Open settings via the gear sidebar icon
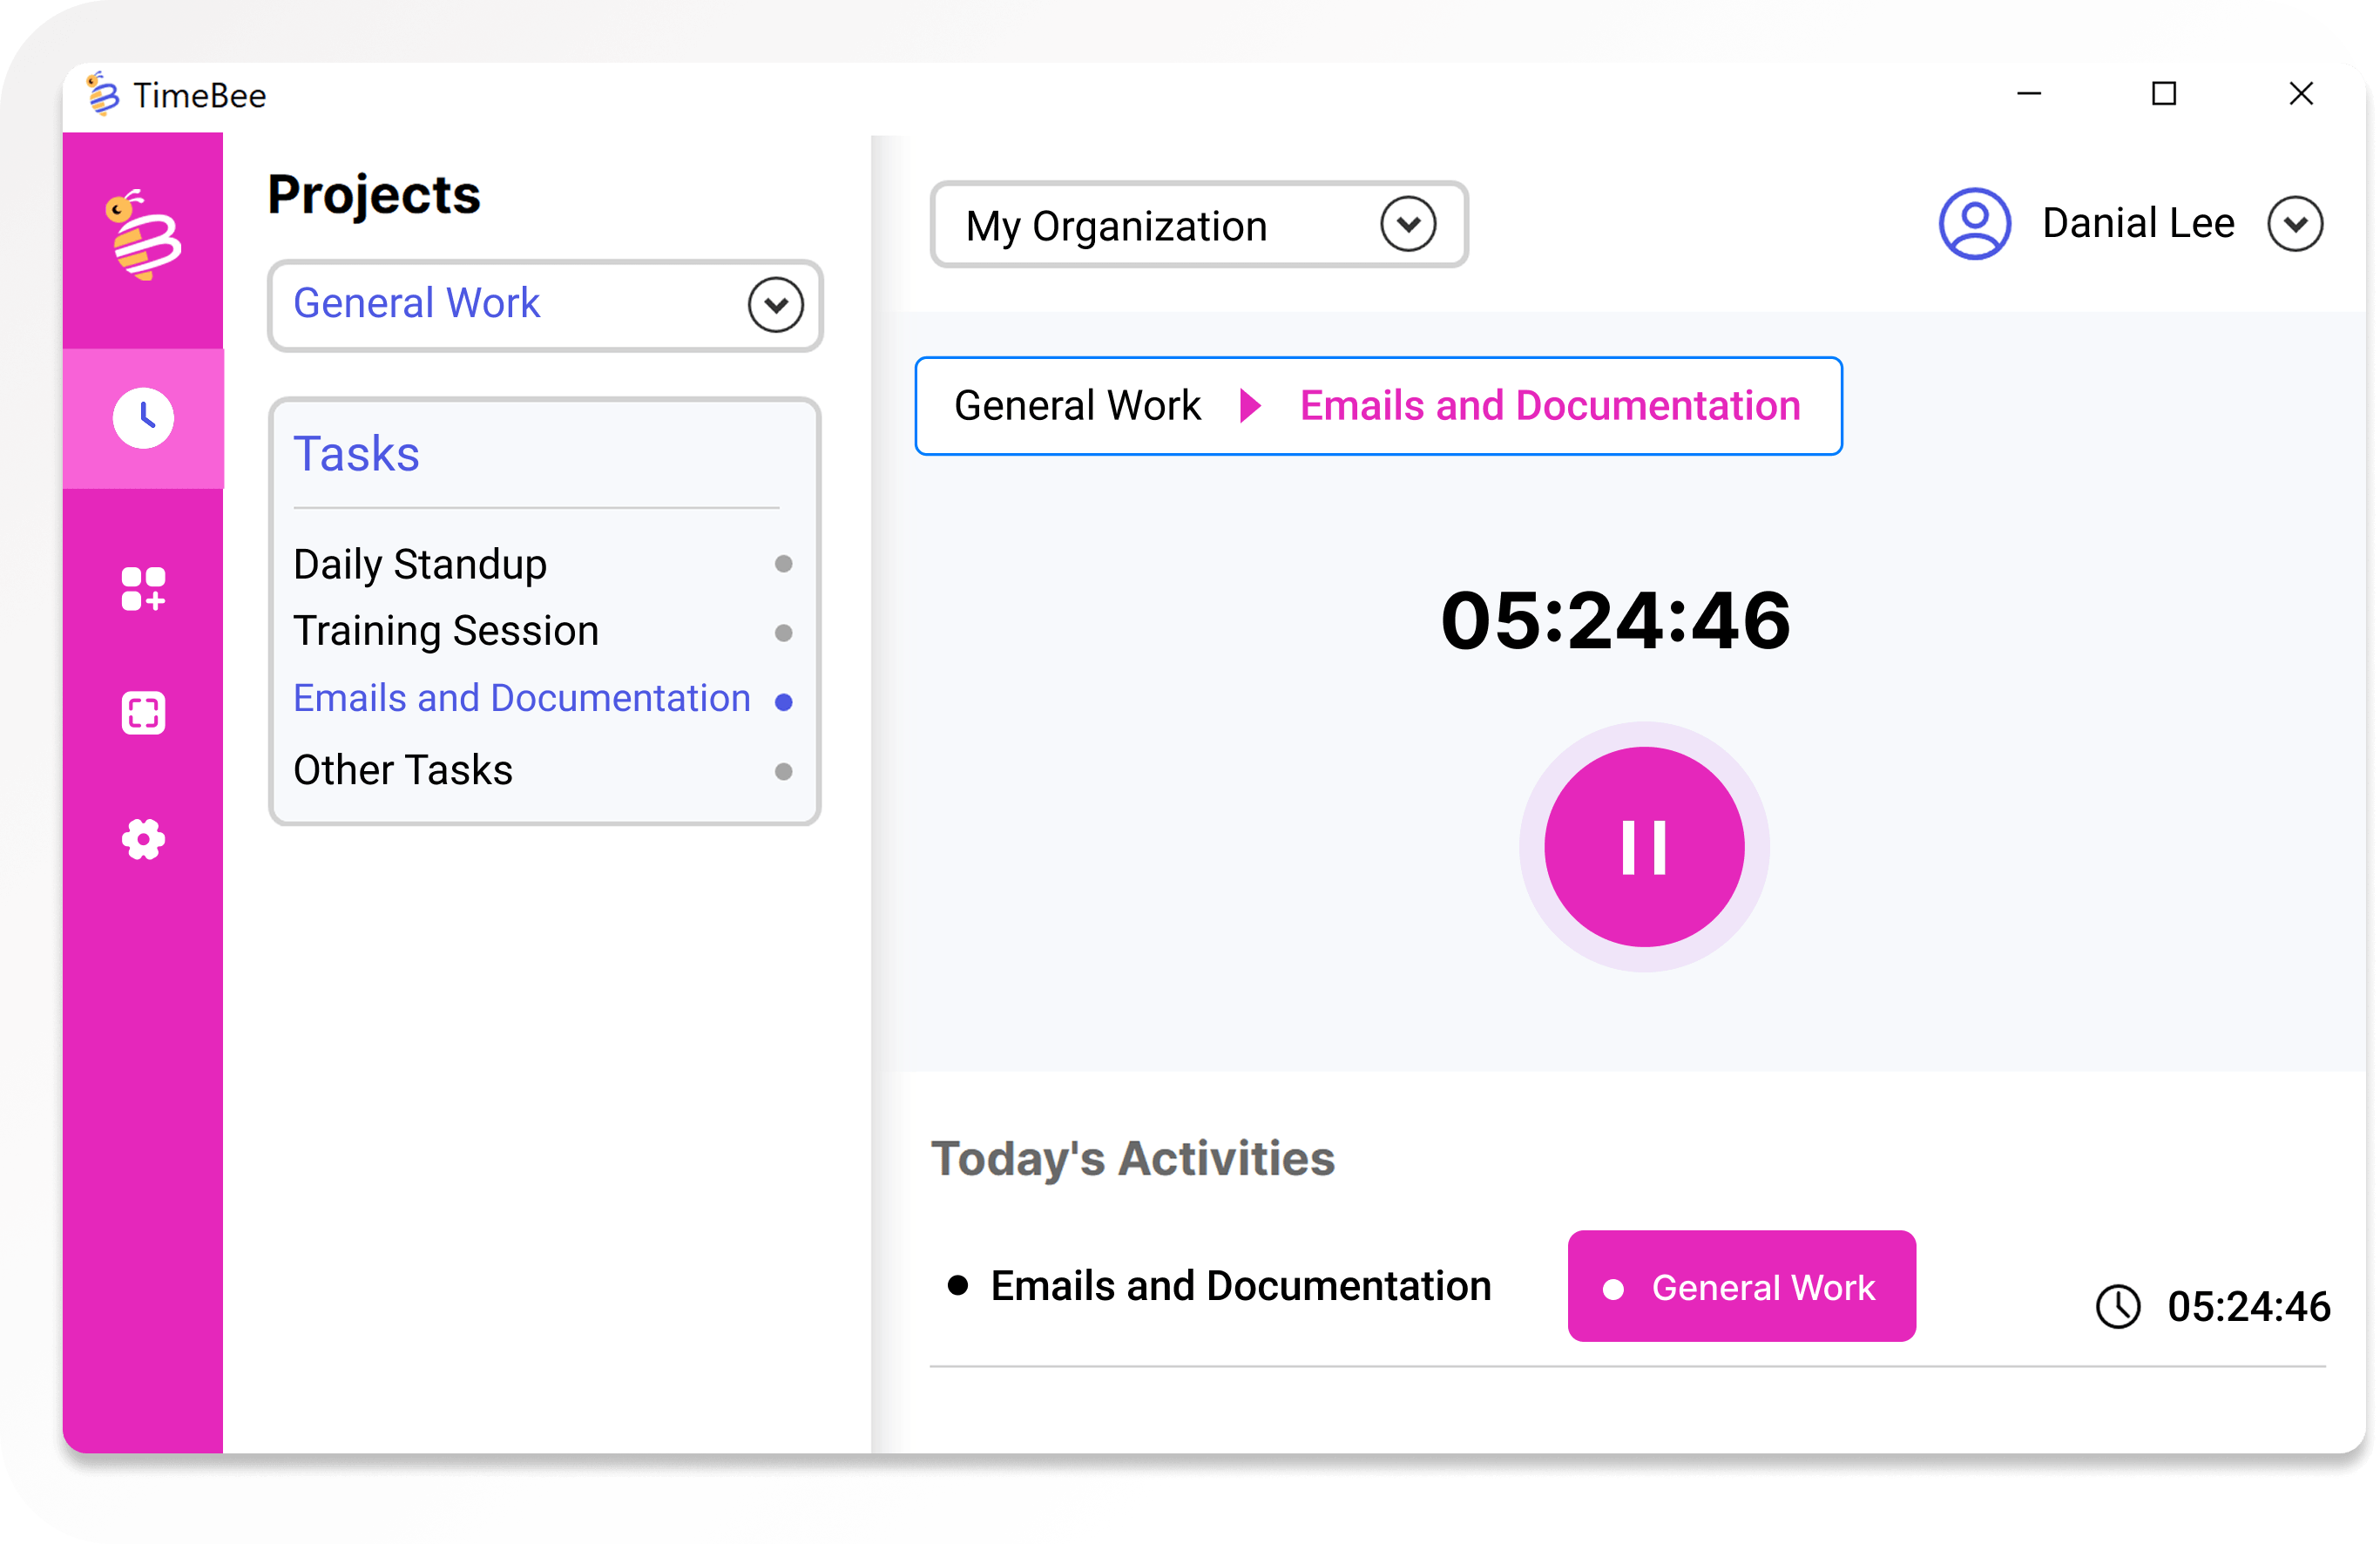This screenshot has height=1544, width=2380. (143, 840)
